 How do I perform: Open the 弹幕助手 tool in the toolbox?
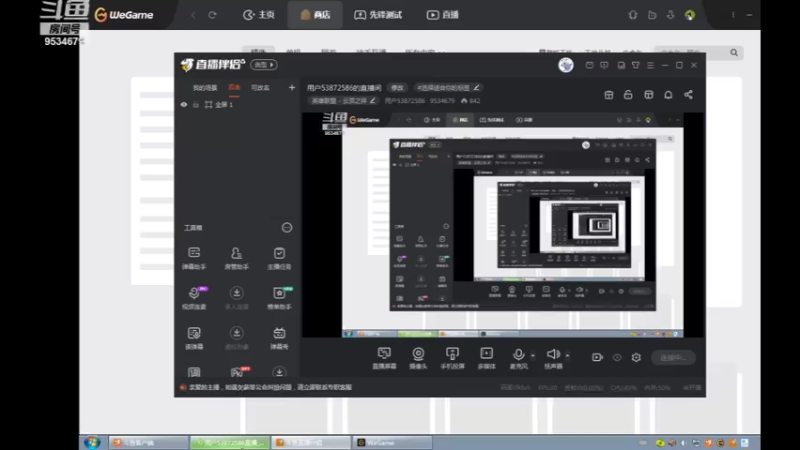(194, 258)
